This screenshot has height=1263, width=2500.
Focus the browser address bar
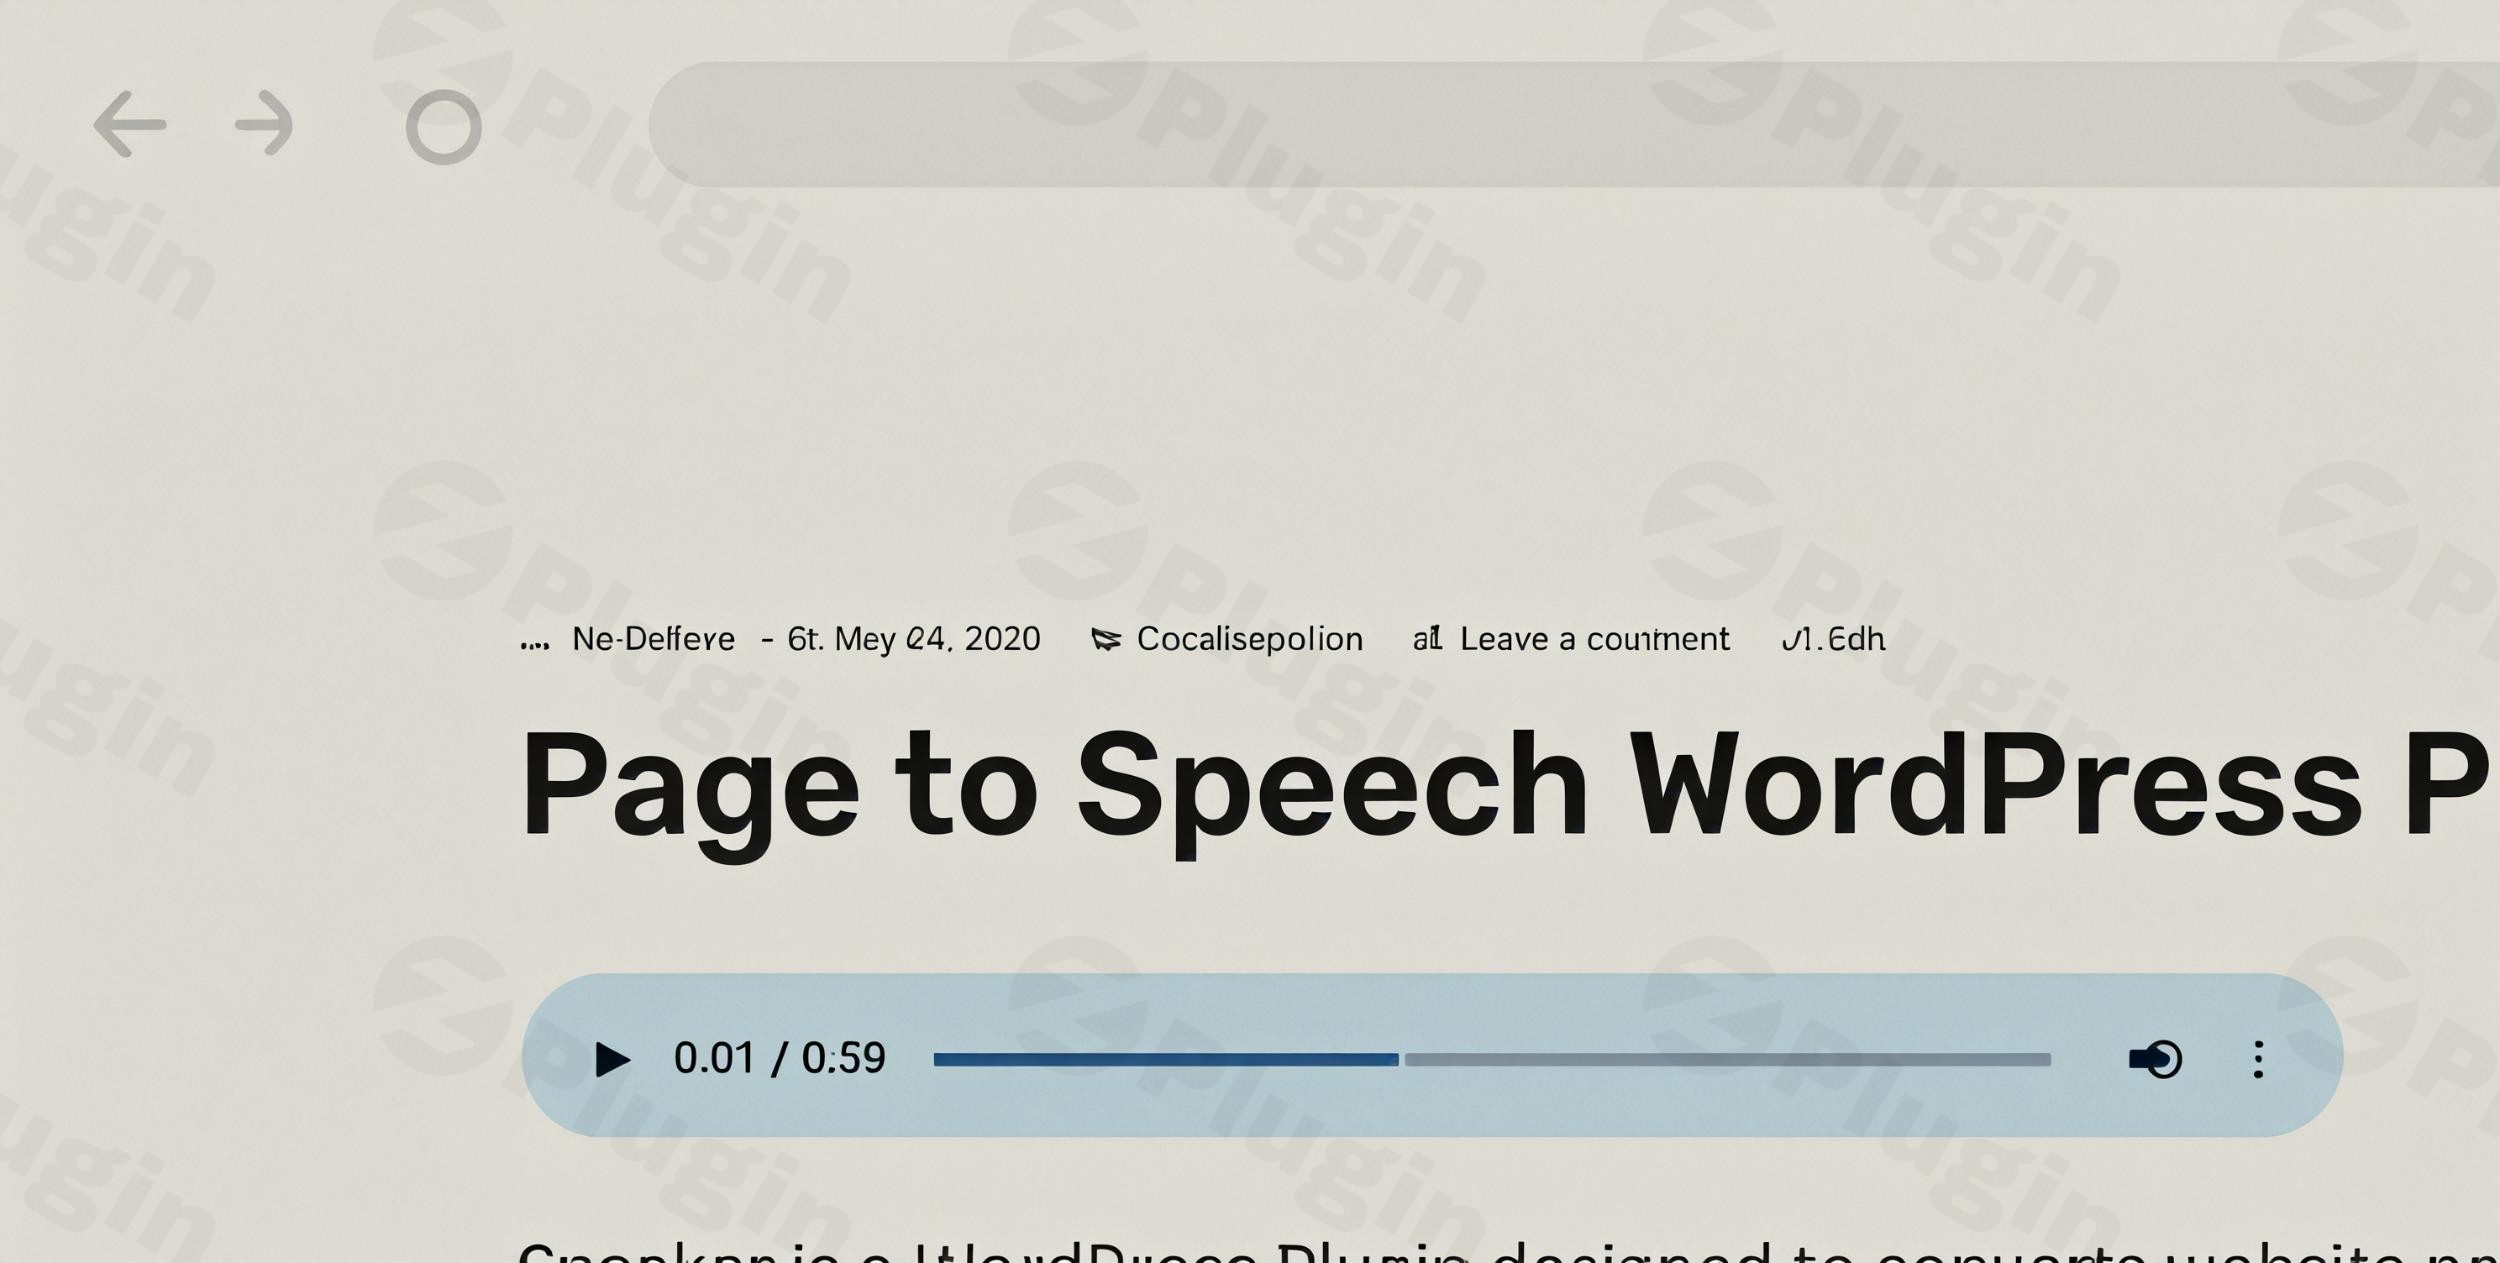pos(1574,124)
